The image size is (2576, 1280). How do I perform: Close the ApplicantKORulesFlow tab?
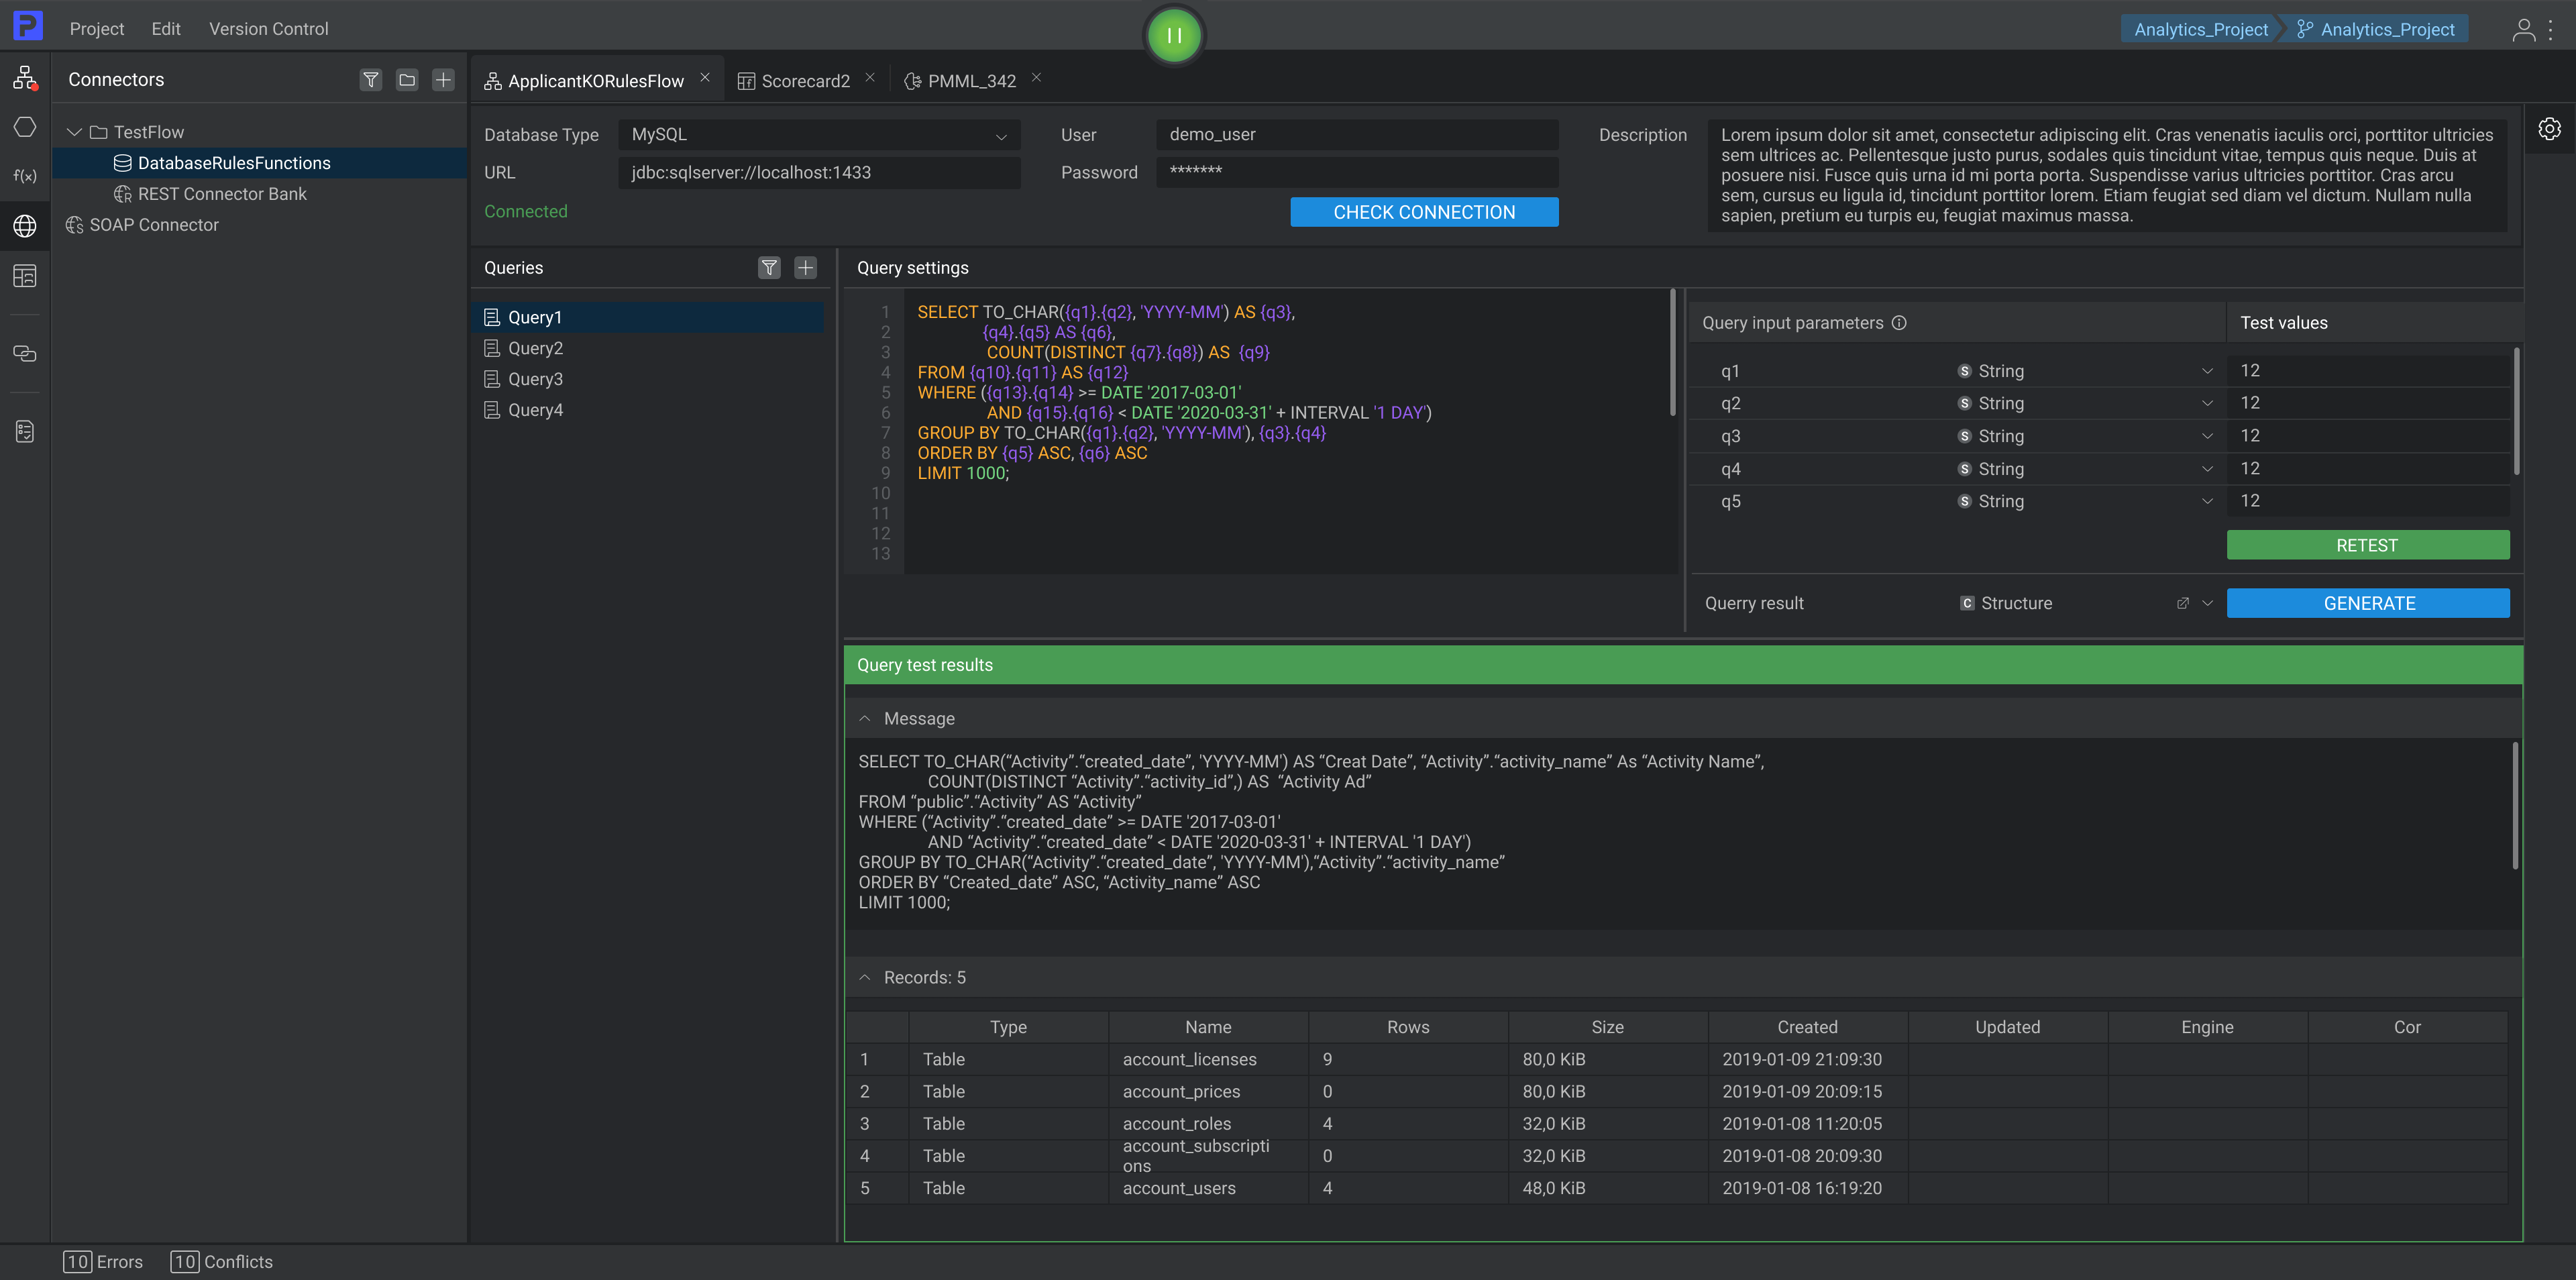tap(705, 78)
